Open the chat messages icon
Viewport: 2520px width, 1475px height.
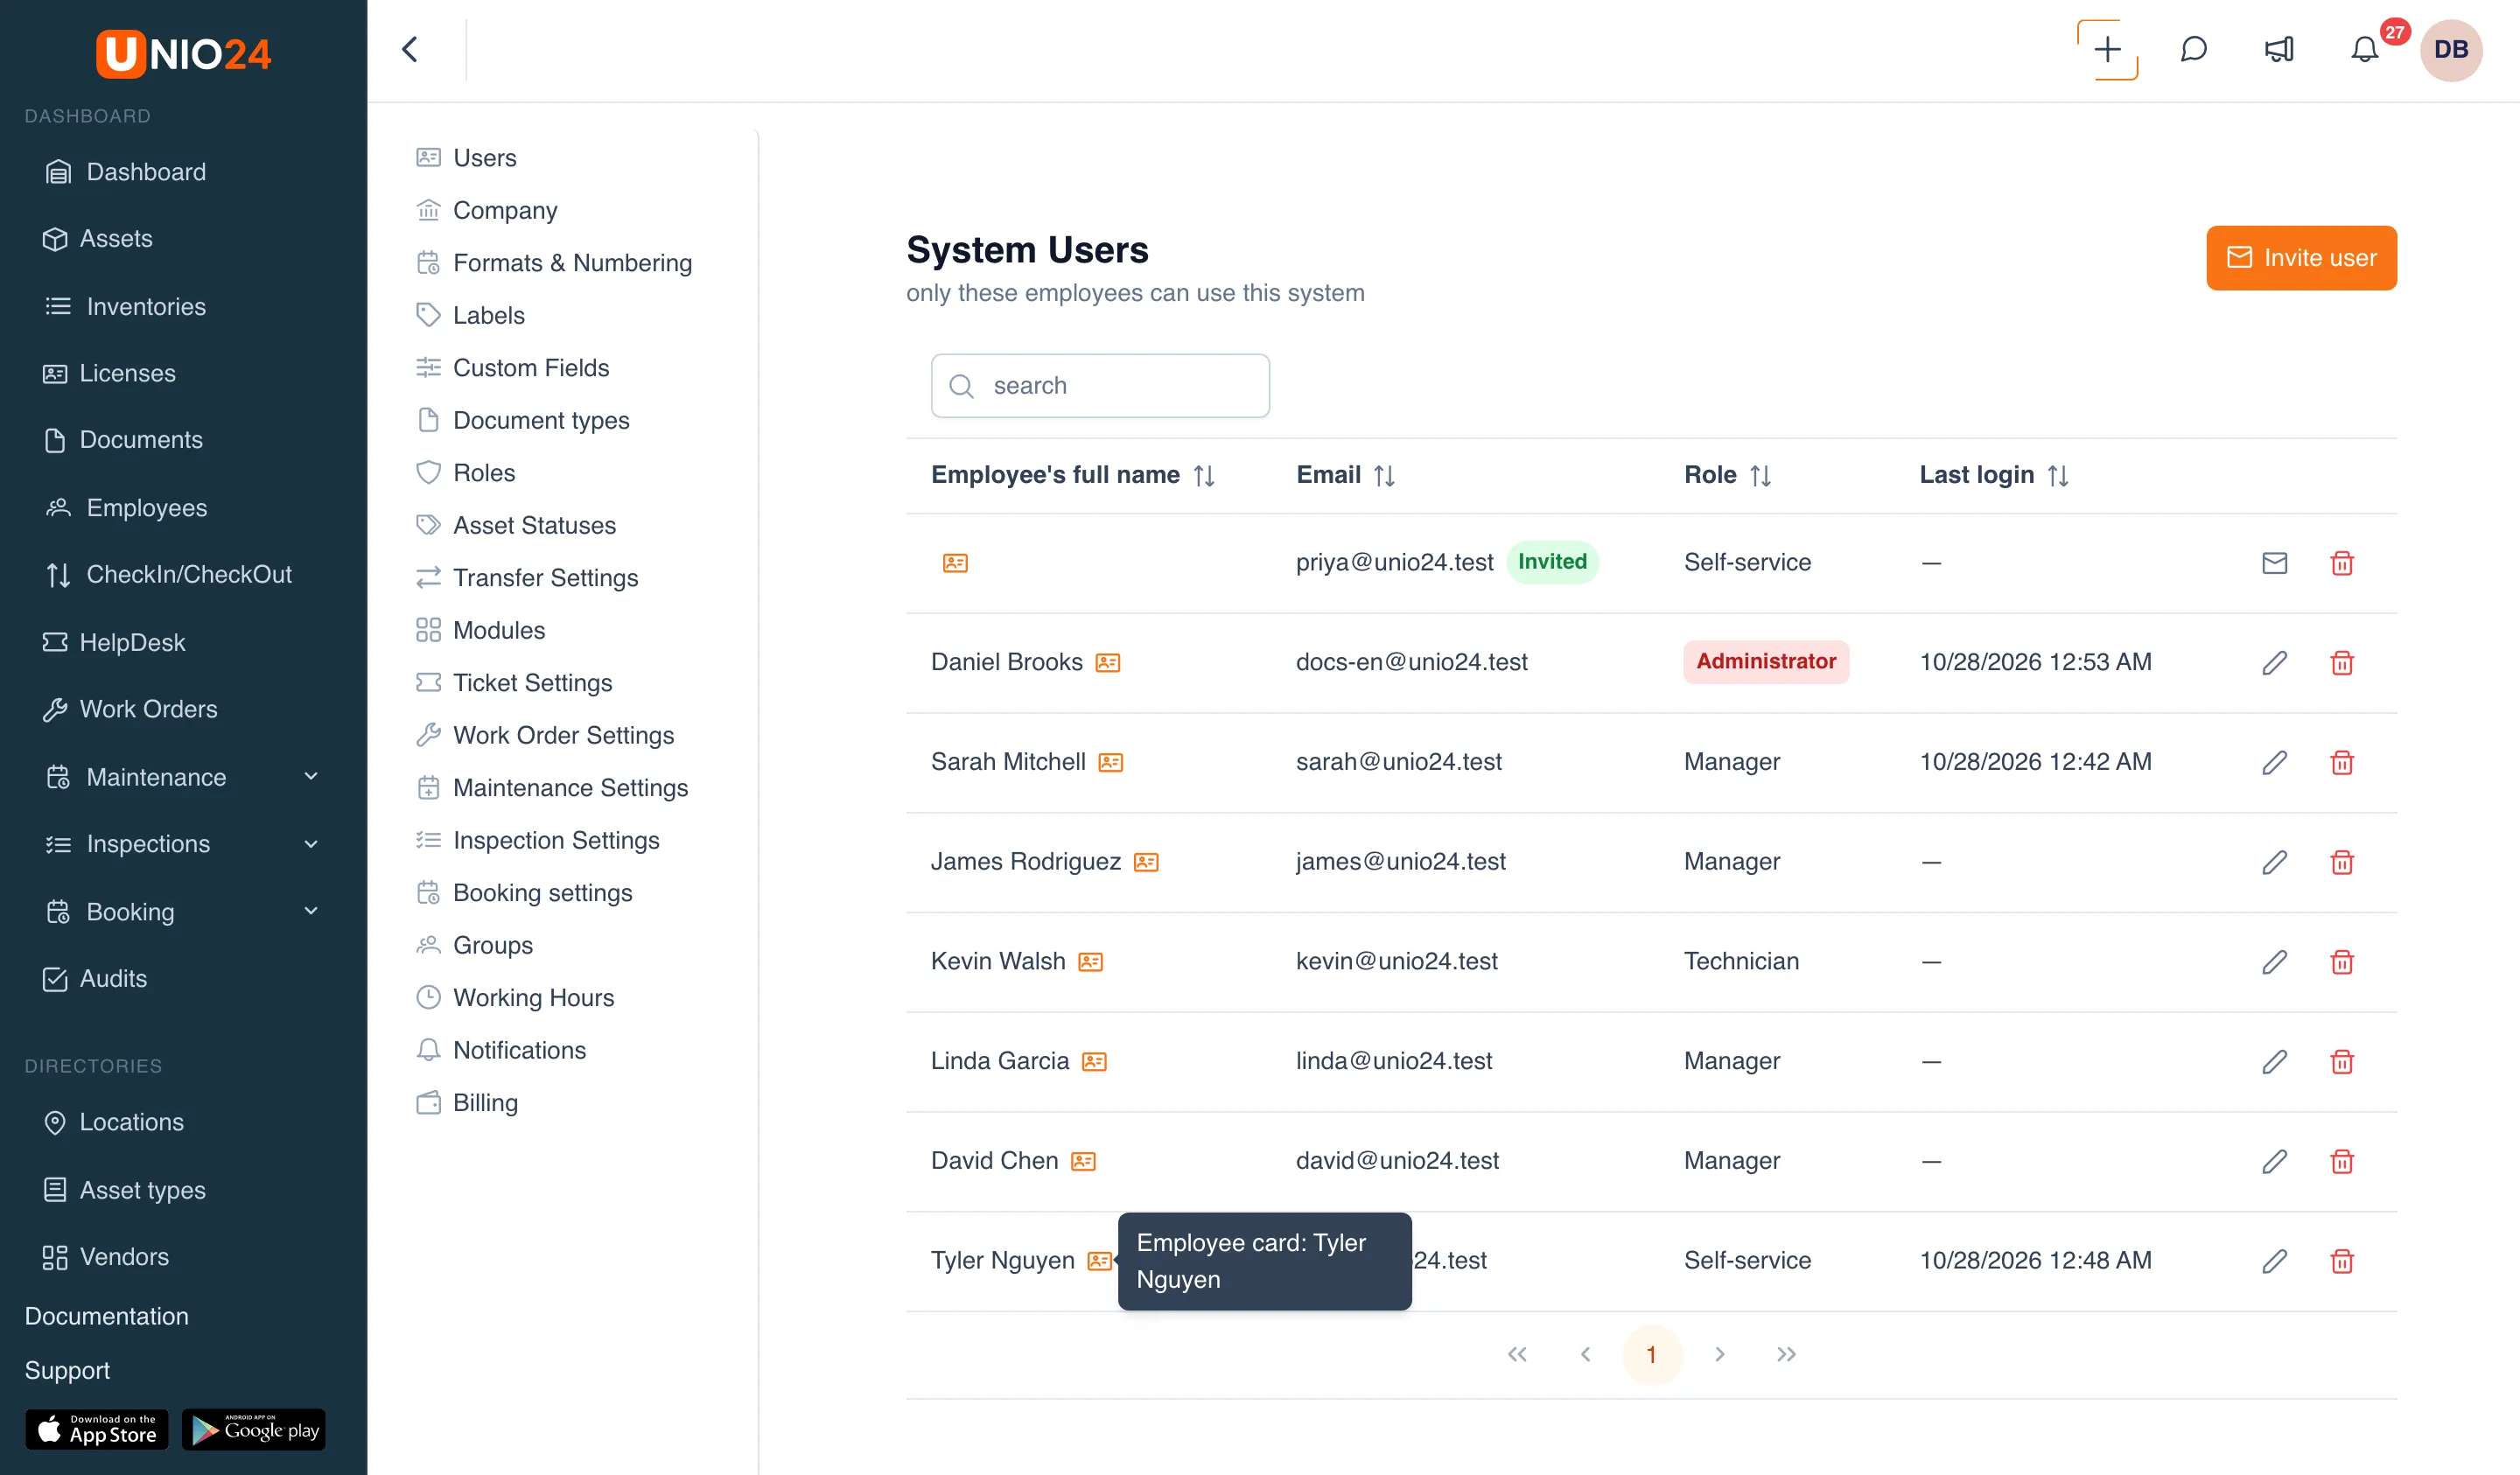pyautogui.click(x=2193, y=49)
